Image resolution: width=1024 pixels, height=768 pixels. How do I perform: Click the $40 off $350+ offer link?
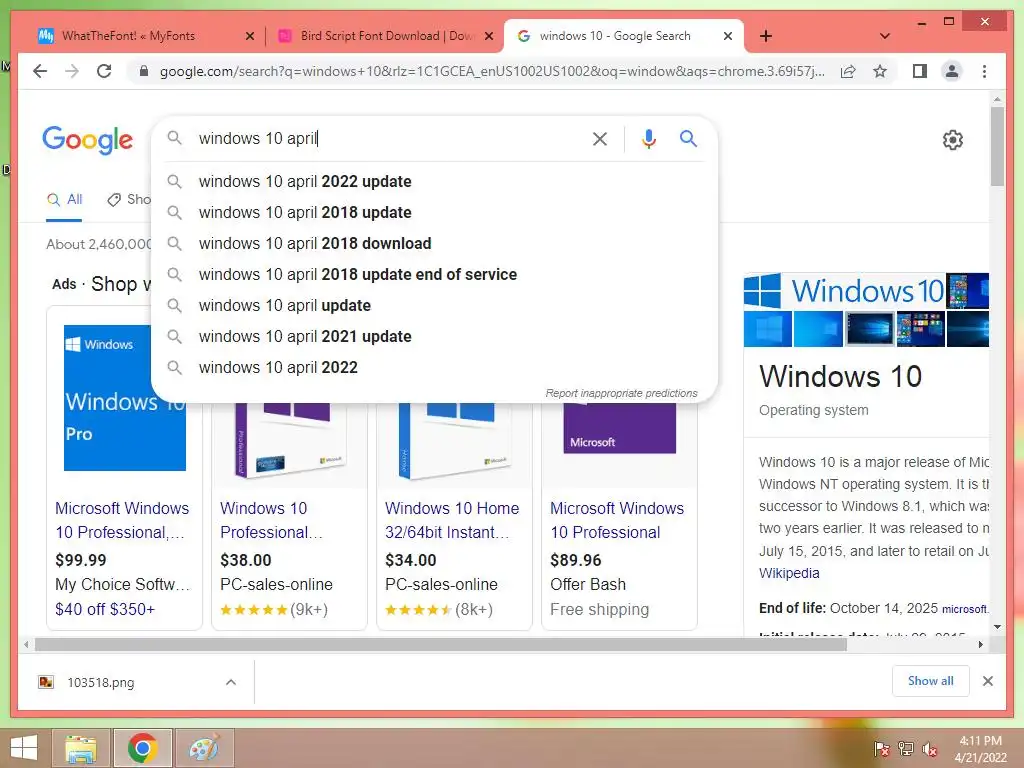point(105,609)
